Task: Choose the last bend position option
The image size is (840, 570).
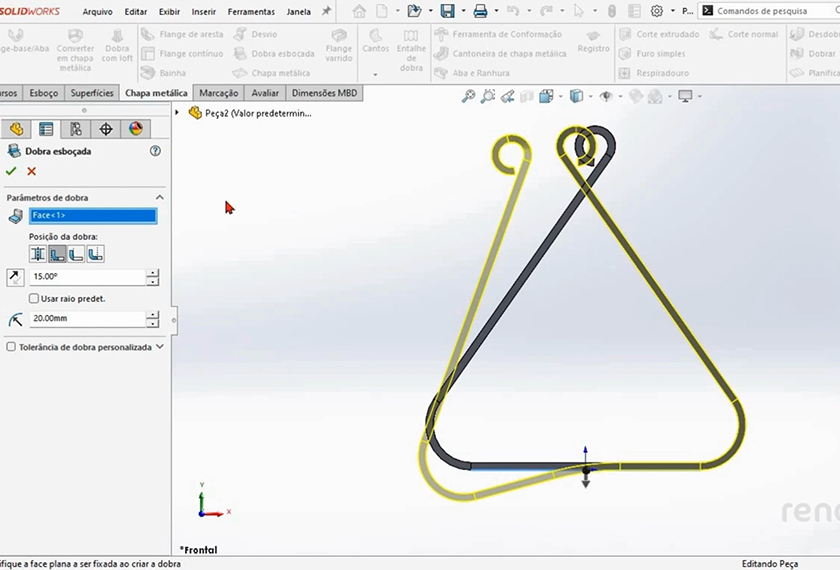Action: point(95,254)
